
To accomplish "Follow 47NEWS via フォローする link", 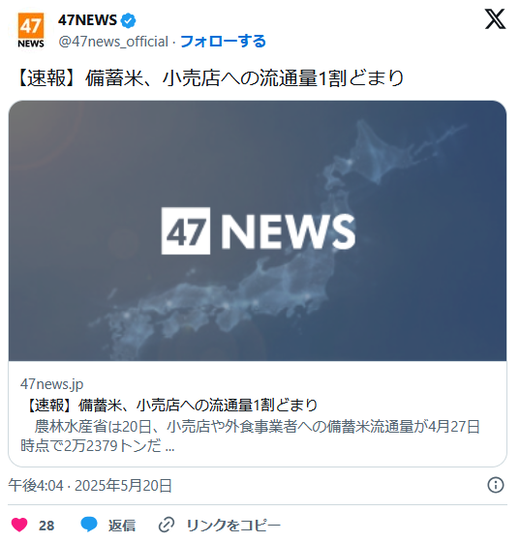I will (x=225, y=41).
